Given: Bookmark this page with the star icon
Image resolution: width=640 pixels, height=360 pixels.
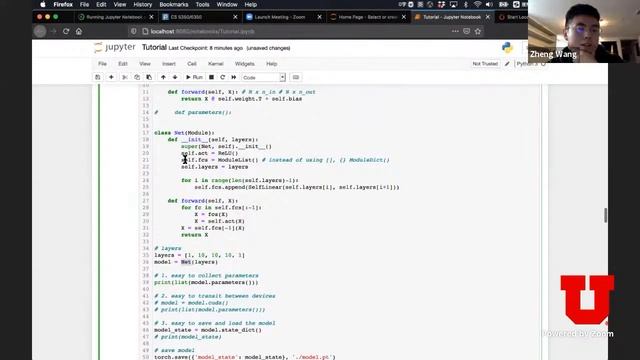Looking at the screenshot, I should pos(478,31).
